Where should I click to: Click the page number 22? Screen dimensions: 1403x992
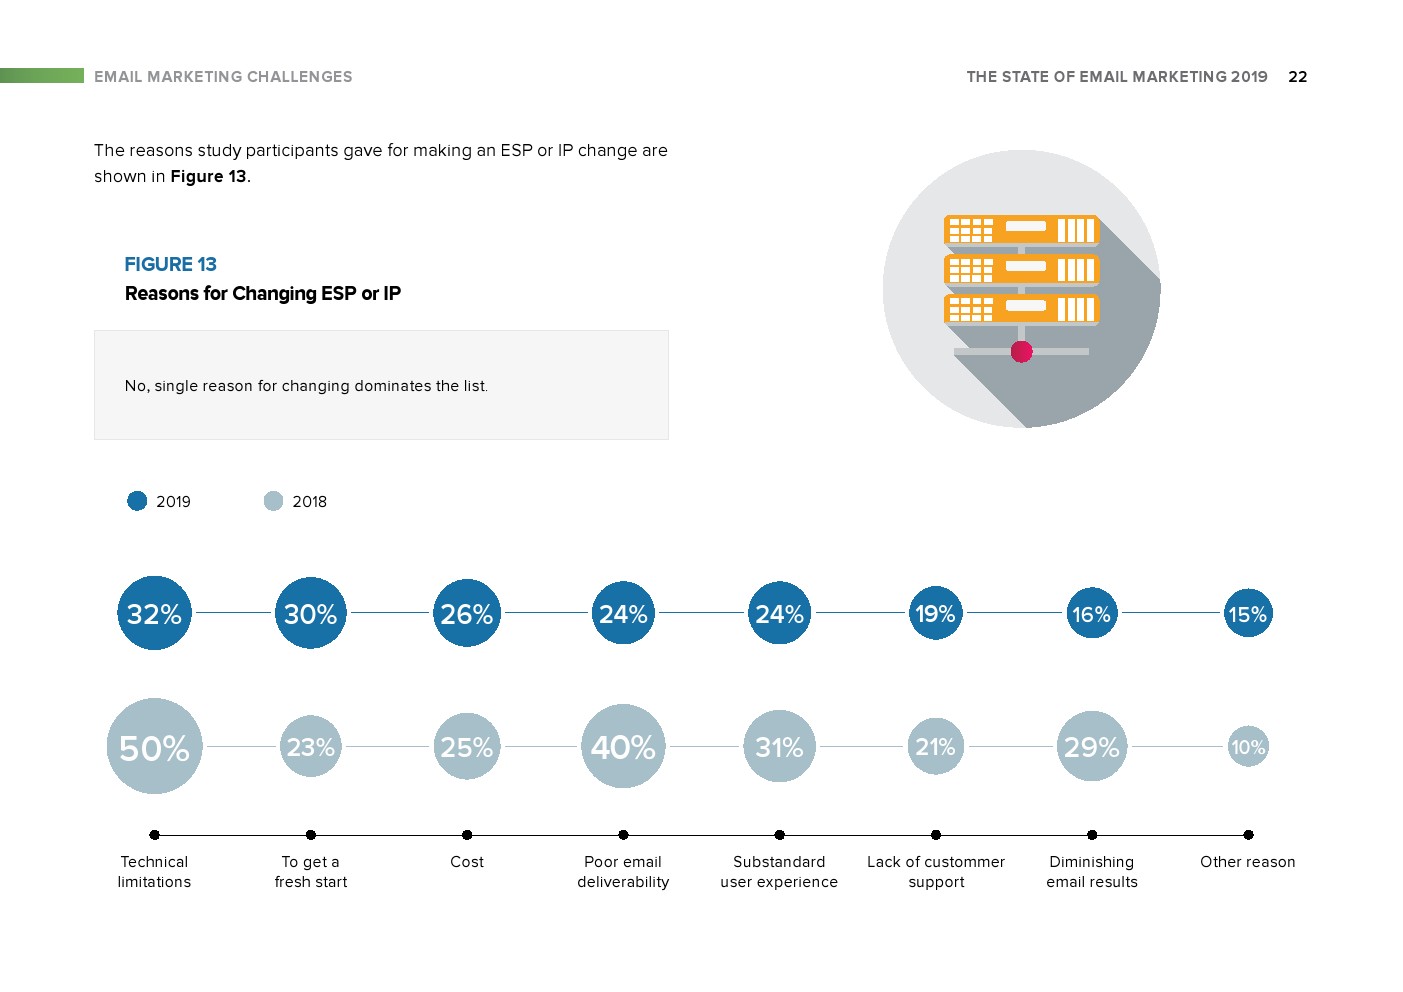click(1297, 77)
